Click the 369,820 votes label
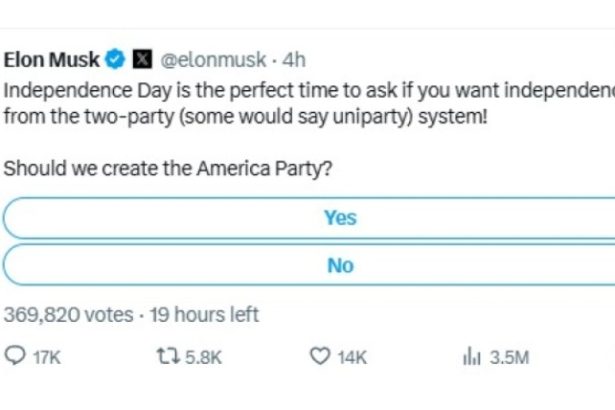Viewport: 615px width, 410px height. pos(69,315)
